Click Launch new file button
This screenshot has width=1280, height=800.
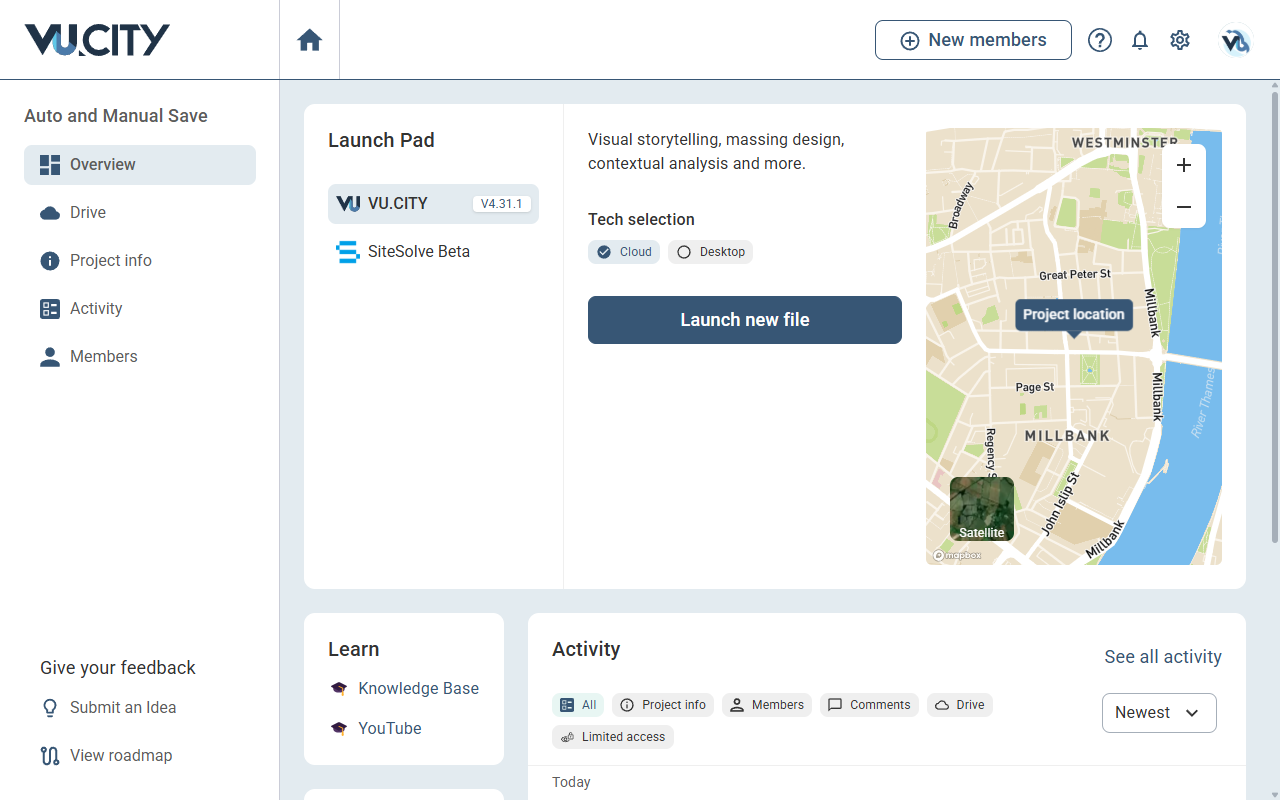(x=745, y=320)
